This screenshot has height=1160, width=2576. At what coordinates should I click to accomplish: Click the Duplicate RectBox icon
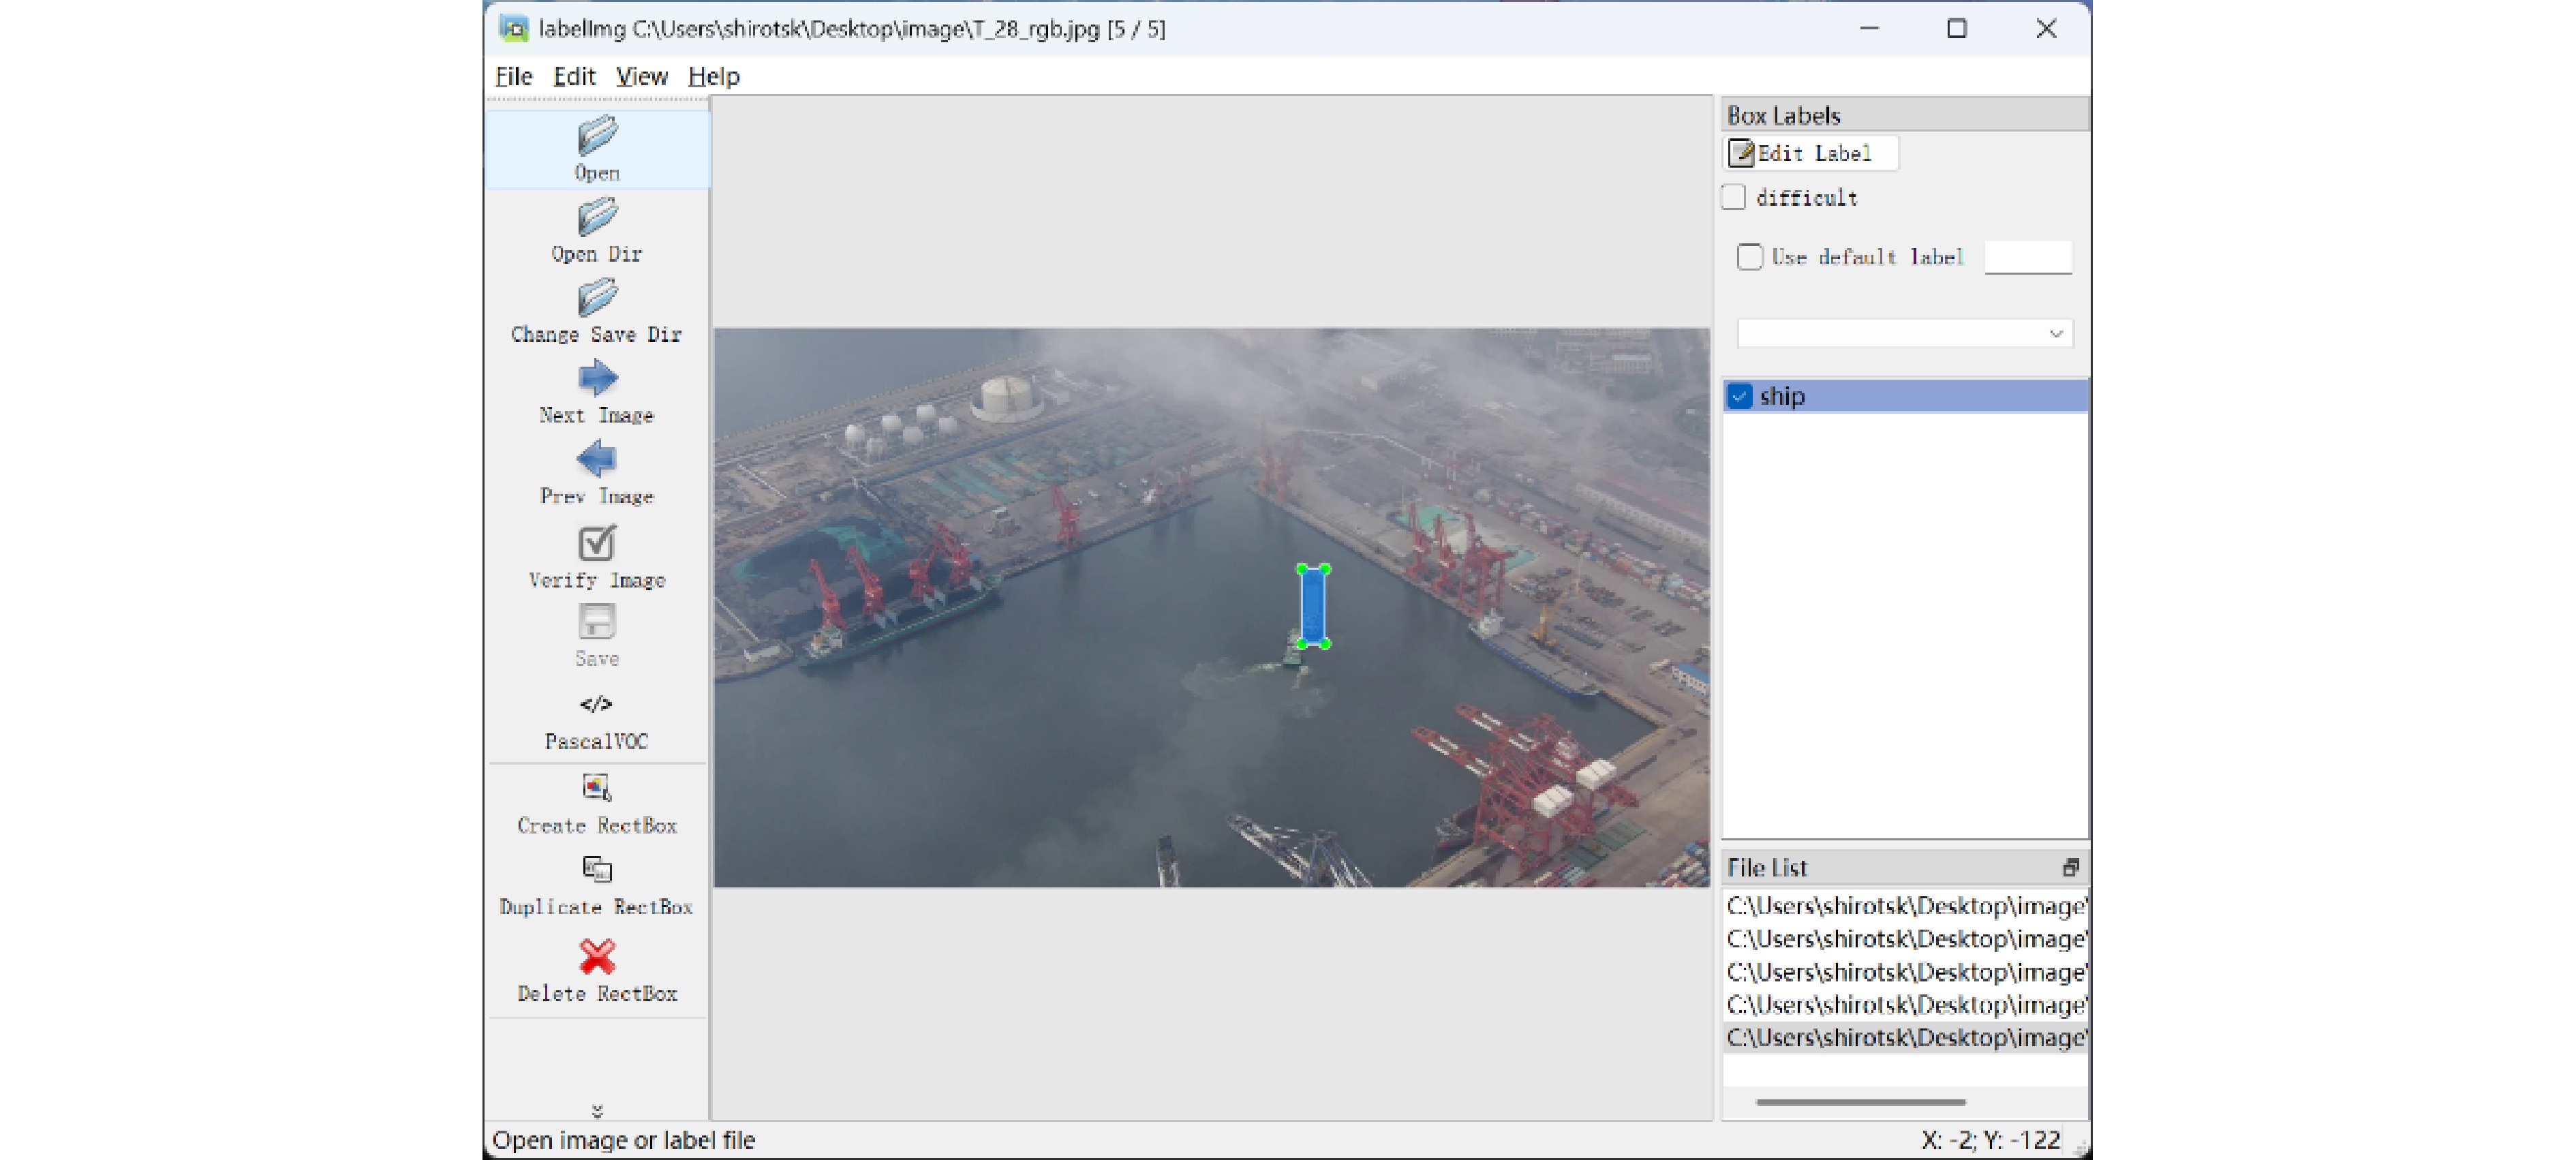pyautogui.click(x=597, y=869)
